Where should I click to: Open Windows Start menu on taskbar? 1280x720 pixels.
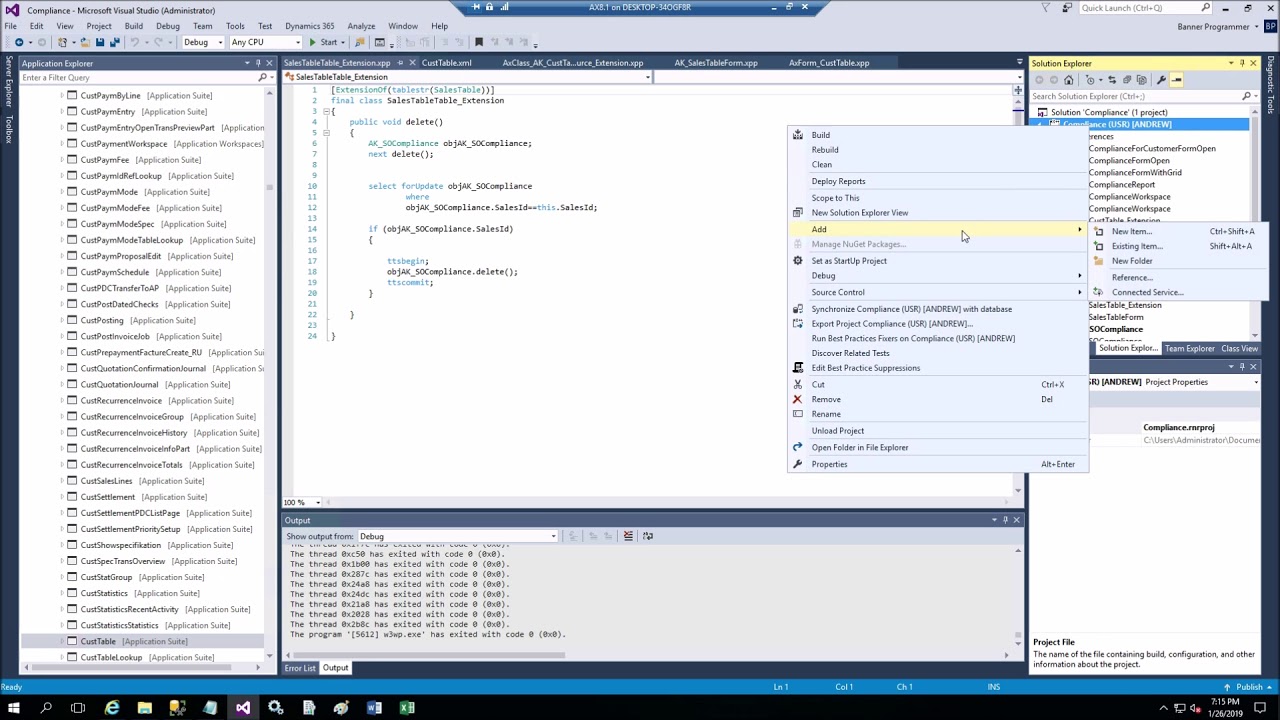[14, 708]
